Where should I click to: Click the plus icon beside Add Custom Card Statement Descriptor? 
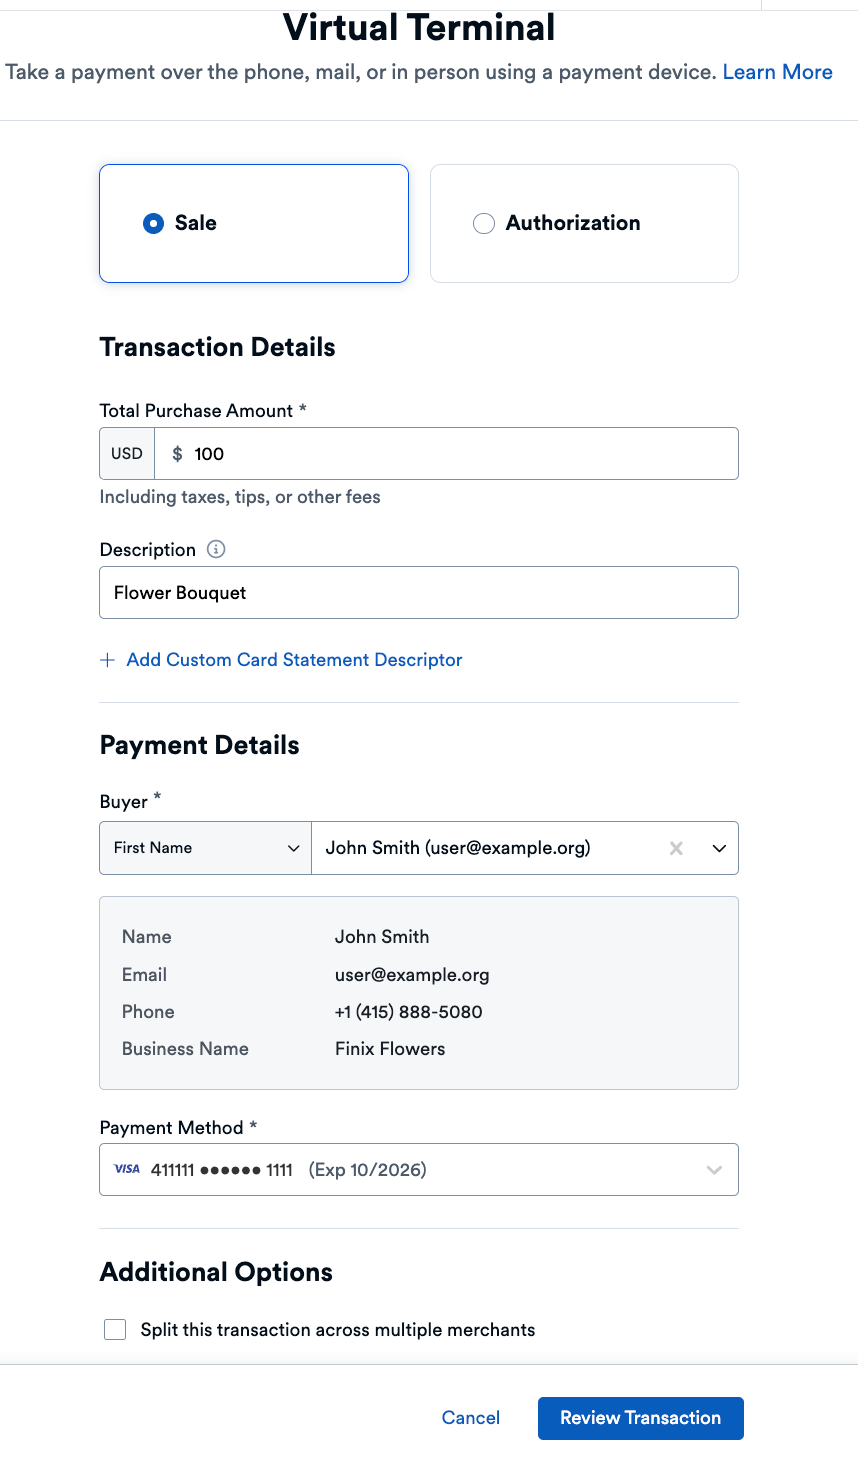point(107,659)
